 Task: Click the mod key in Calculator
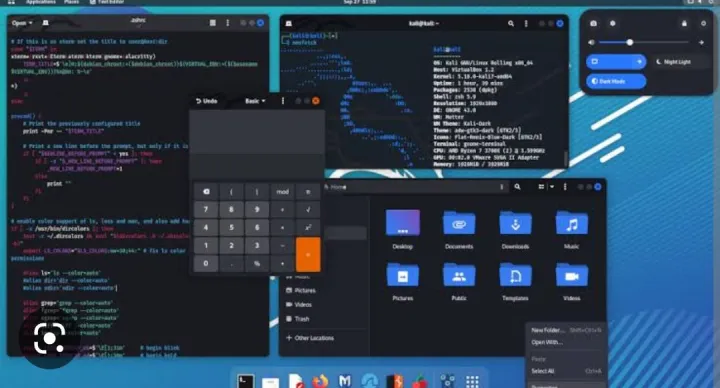pyautogui.click(x=282, y=192)
